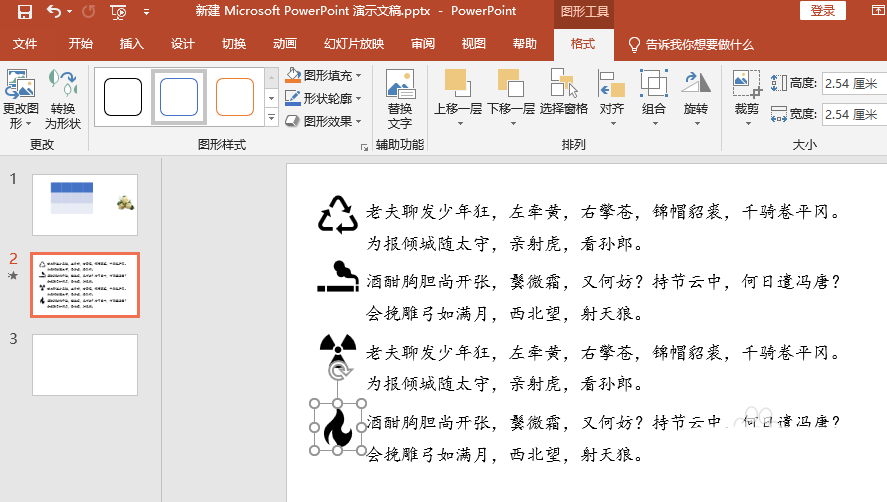Open the 裁剪 crop dropdown arrow
Image resolution: width=887 pixels, height=502 pixels.
click(748, 123)
